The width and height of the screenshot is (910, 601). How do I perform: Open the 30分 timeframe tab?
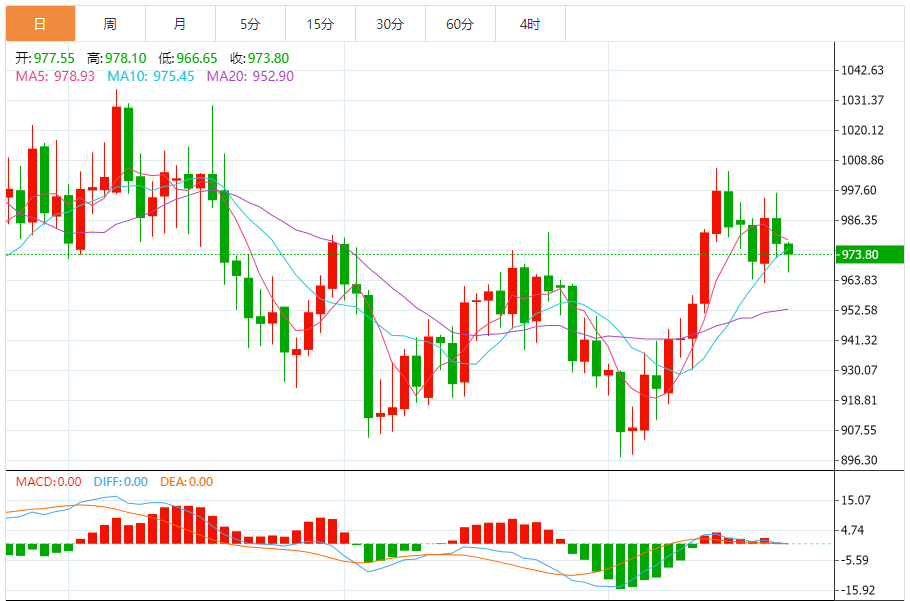pyautogui.click(x=390, y=24)
